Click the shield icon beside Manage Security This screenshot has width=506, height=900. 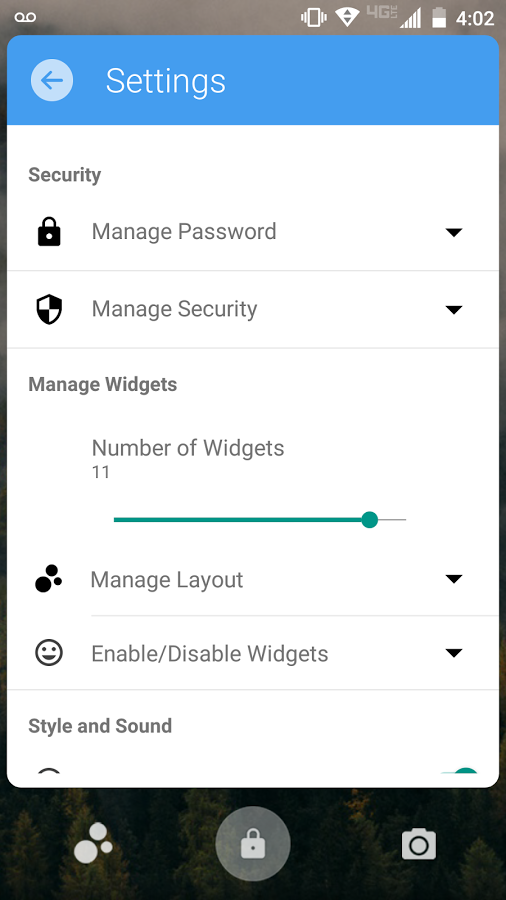click(x=49, y=309)
